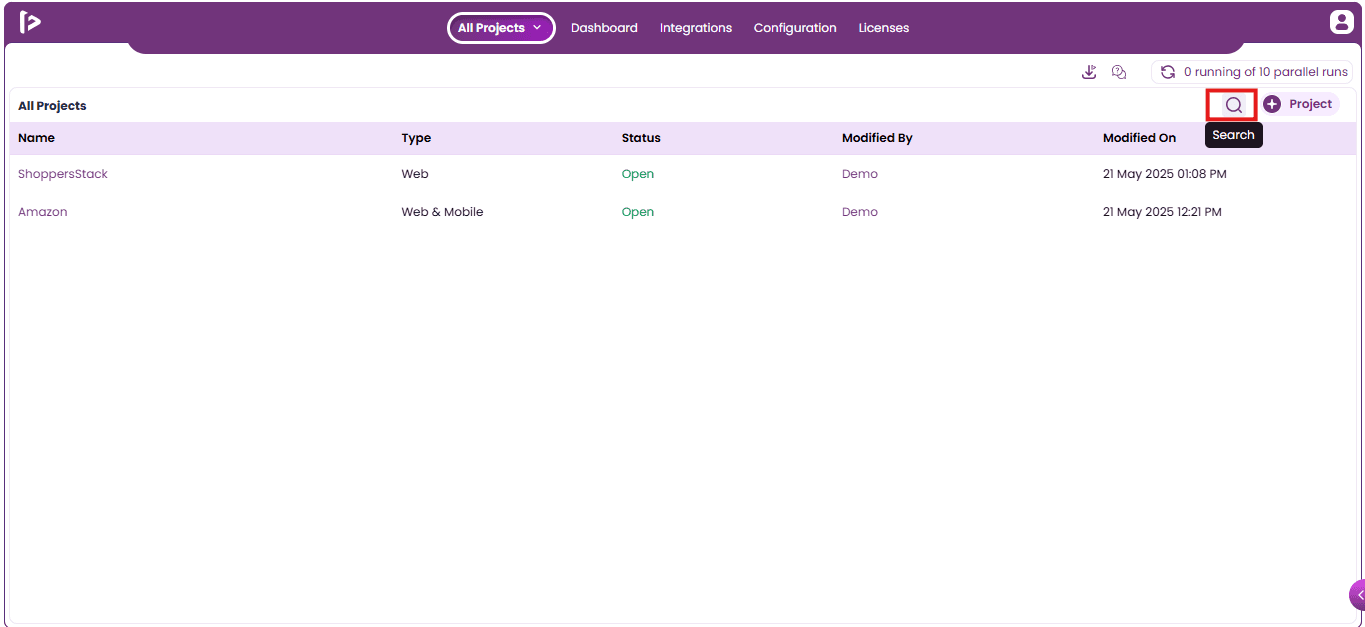Screen dimensions: 1365x627
Task: Open the All Projects dropdown
Action: click(x=501, y=28)
